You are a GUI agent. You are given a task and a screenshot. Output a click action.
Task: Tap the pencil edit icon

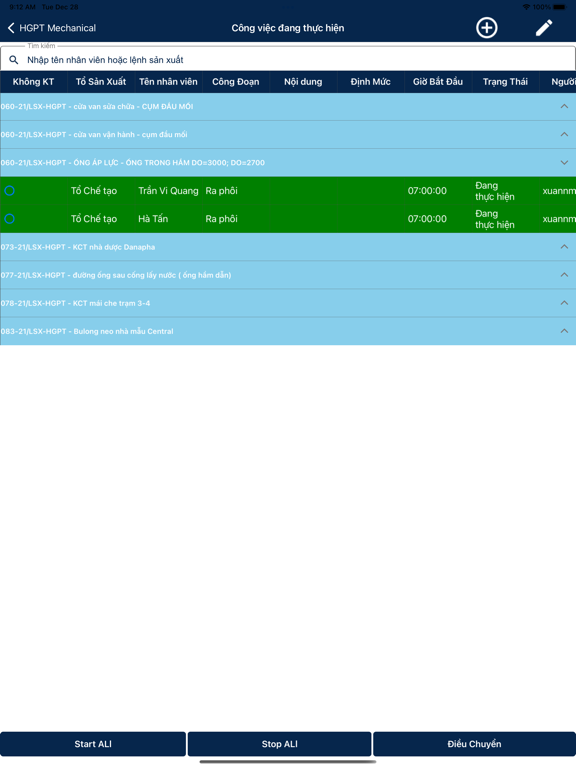[x=544, y=27]
